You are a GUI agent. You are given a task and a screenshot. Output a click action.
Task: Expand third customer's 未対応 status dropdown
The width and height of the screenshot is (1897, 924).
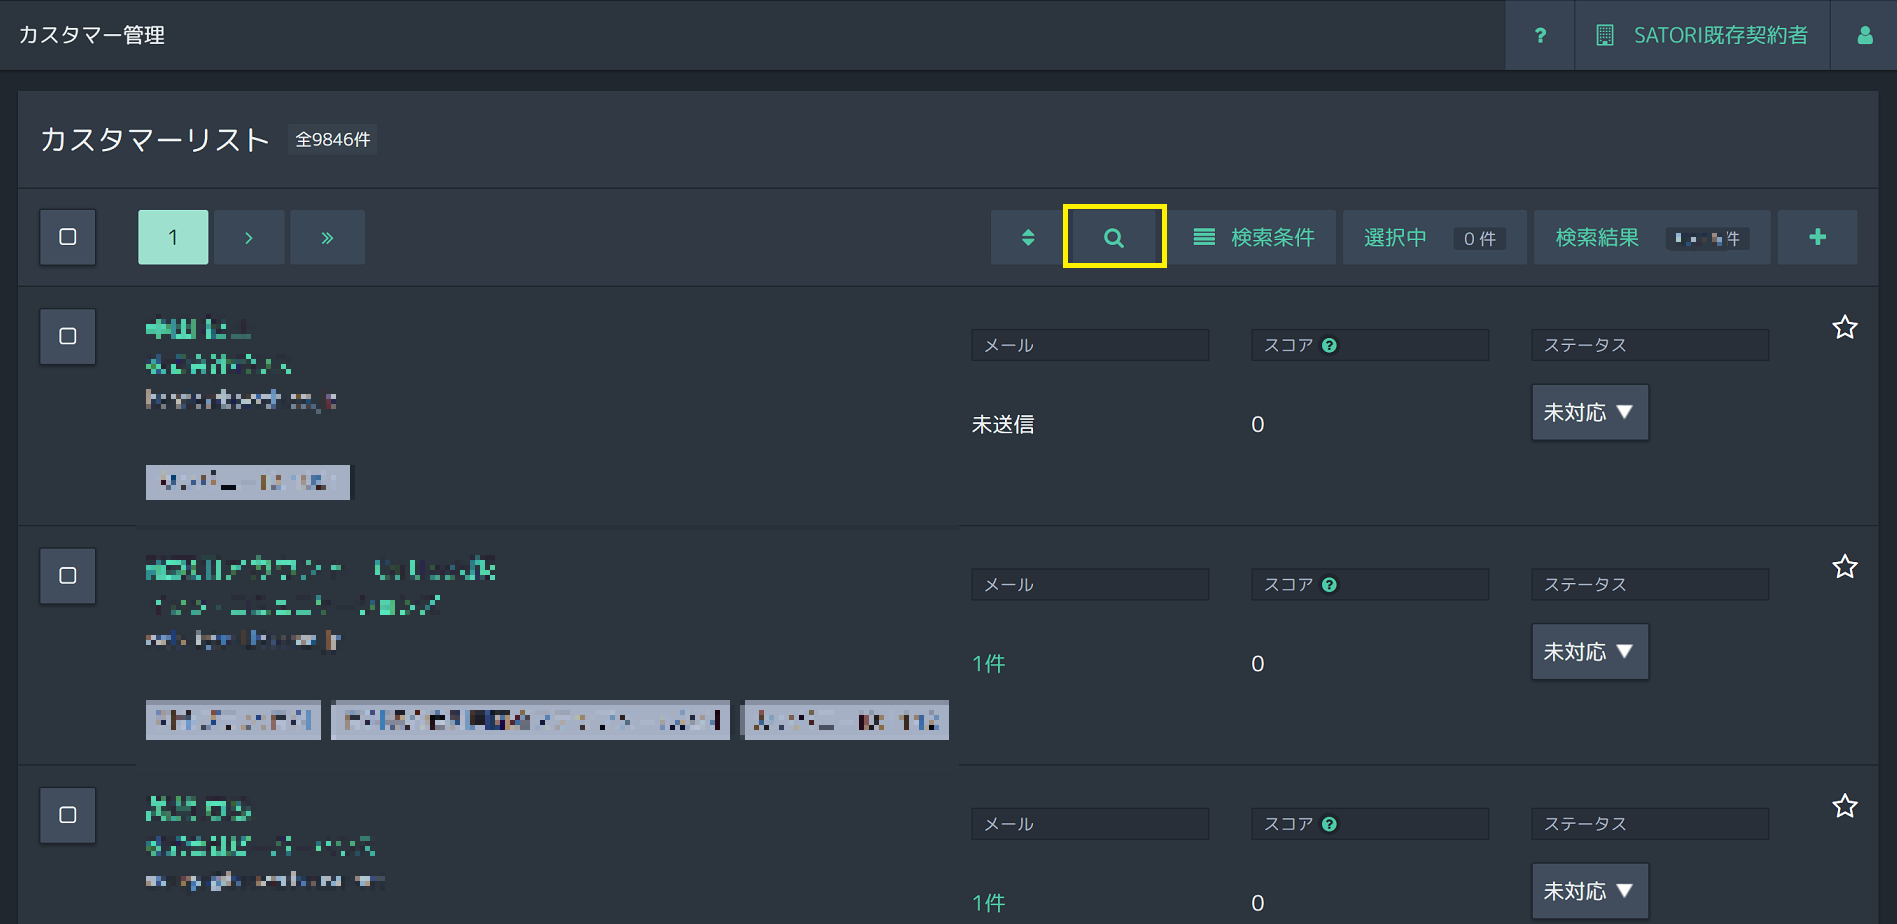pyautogui.click(x=1589, y=891)
